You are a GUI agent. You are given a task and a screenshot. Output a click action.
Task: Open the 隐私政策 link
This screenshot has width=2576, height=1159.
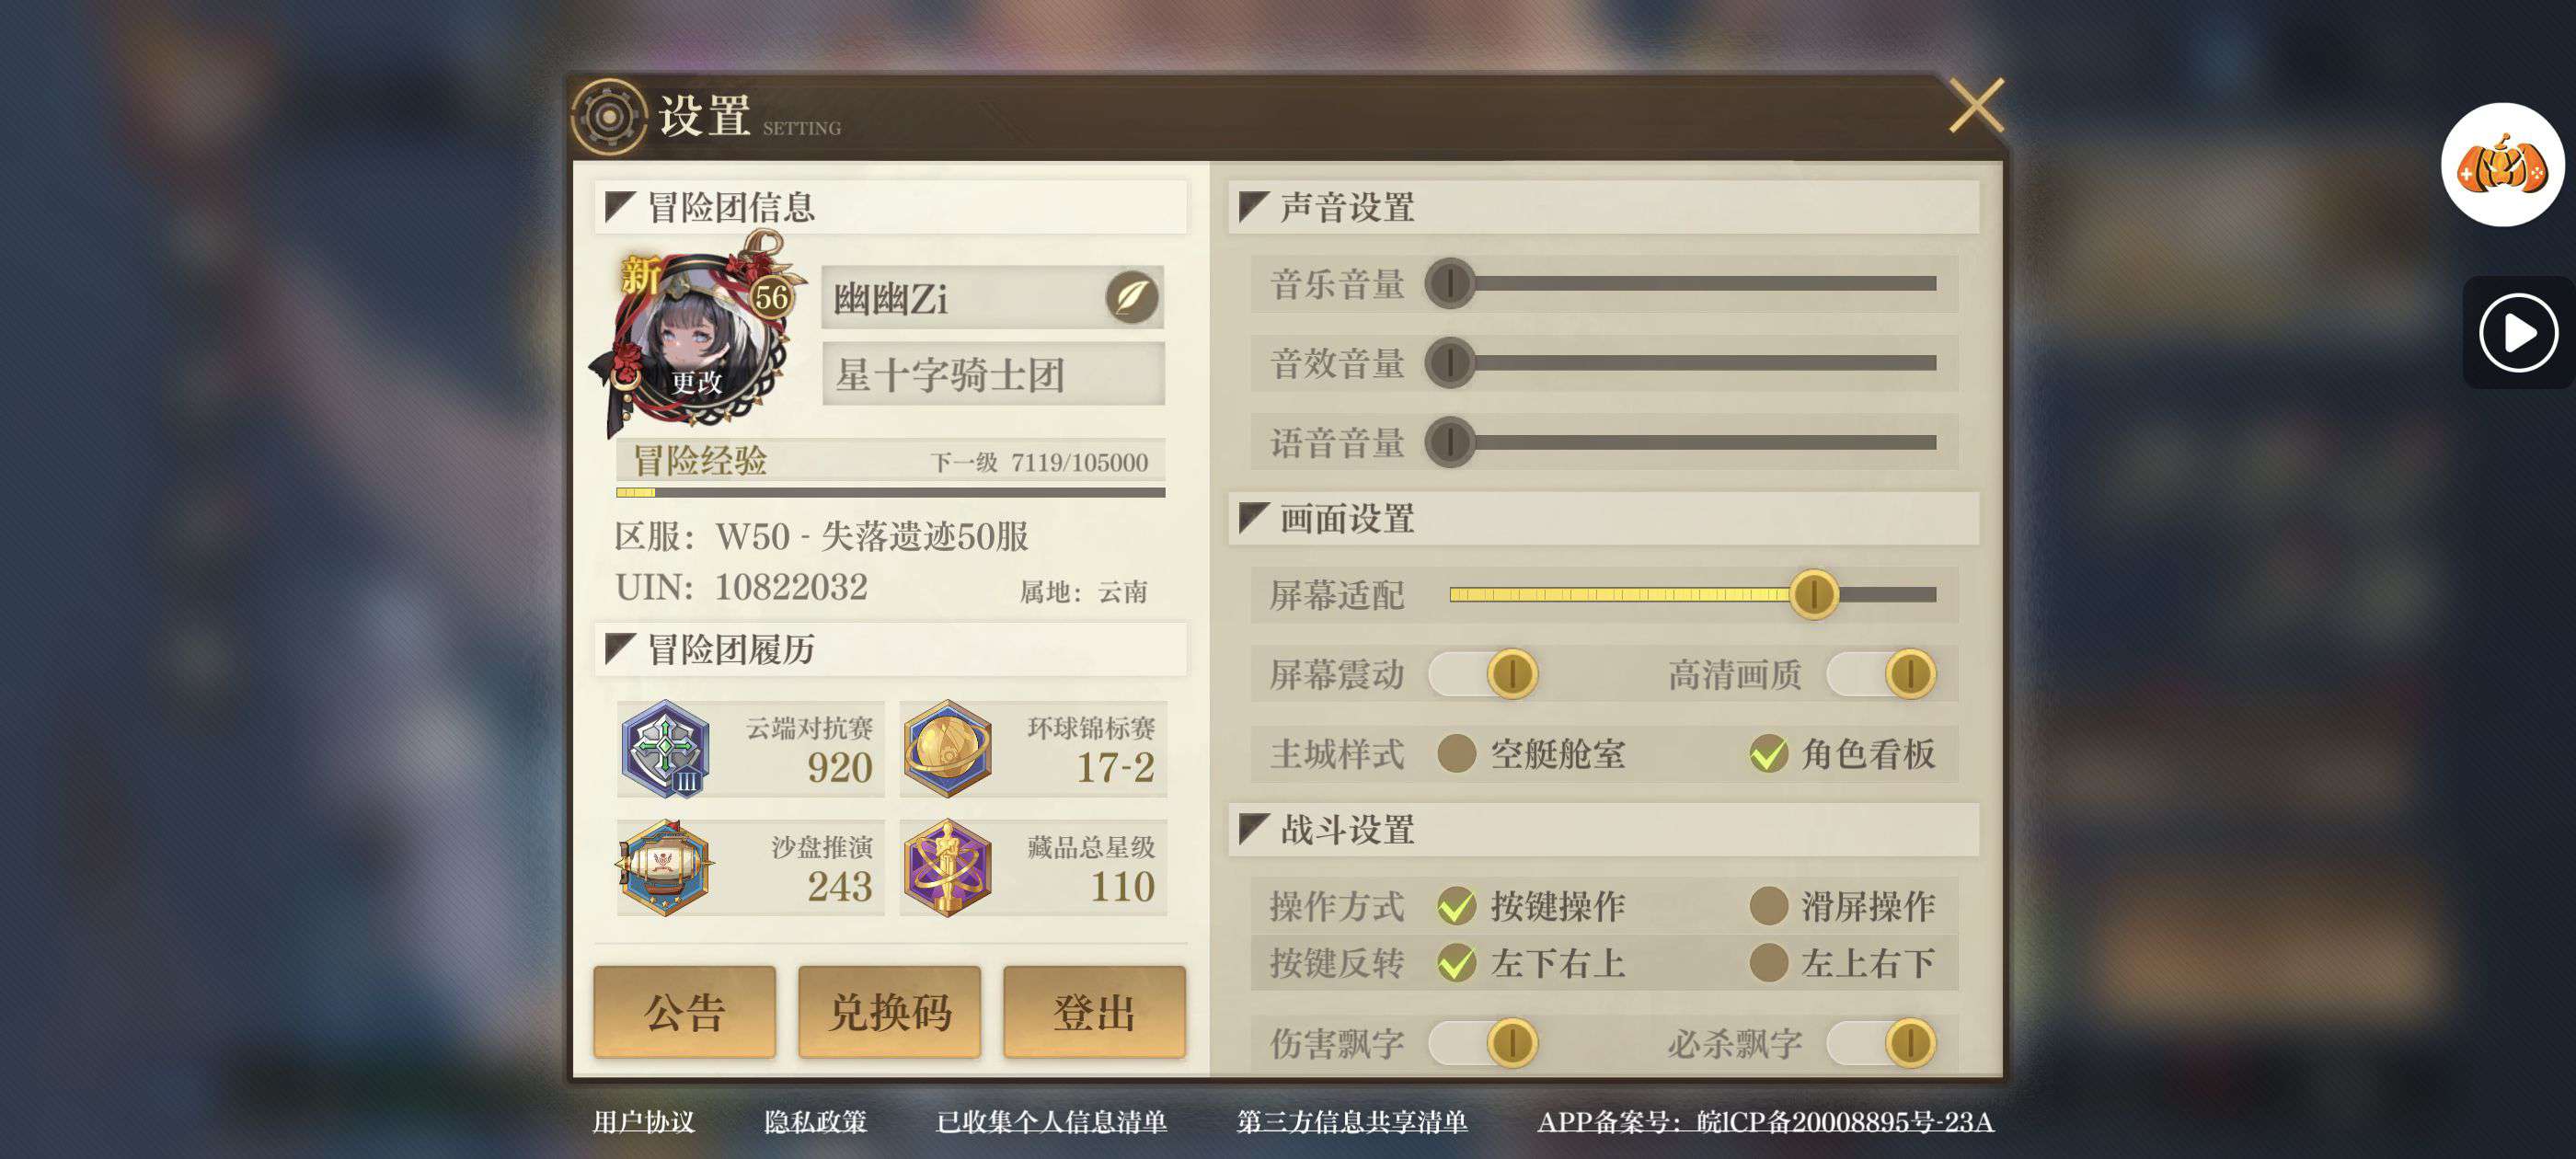pyautogui.click(x=815, y=1122)
